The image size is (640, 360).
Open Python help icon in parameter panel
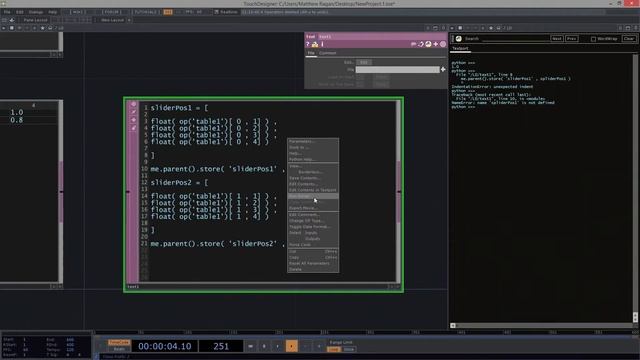[x=315, y=44]
